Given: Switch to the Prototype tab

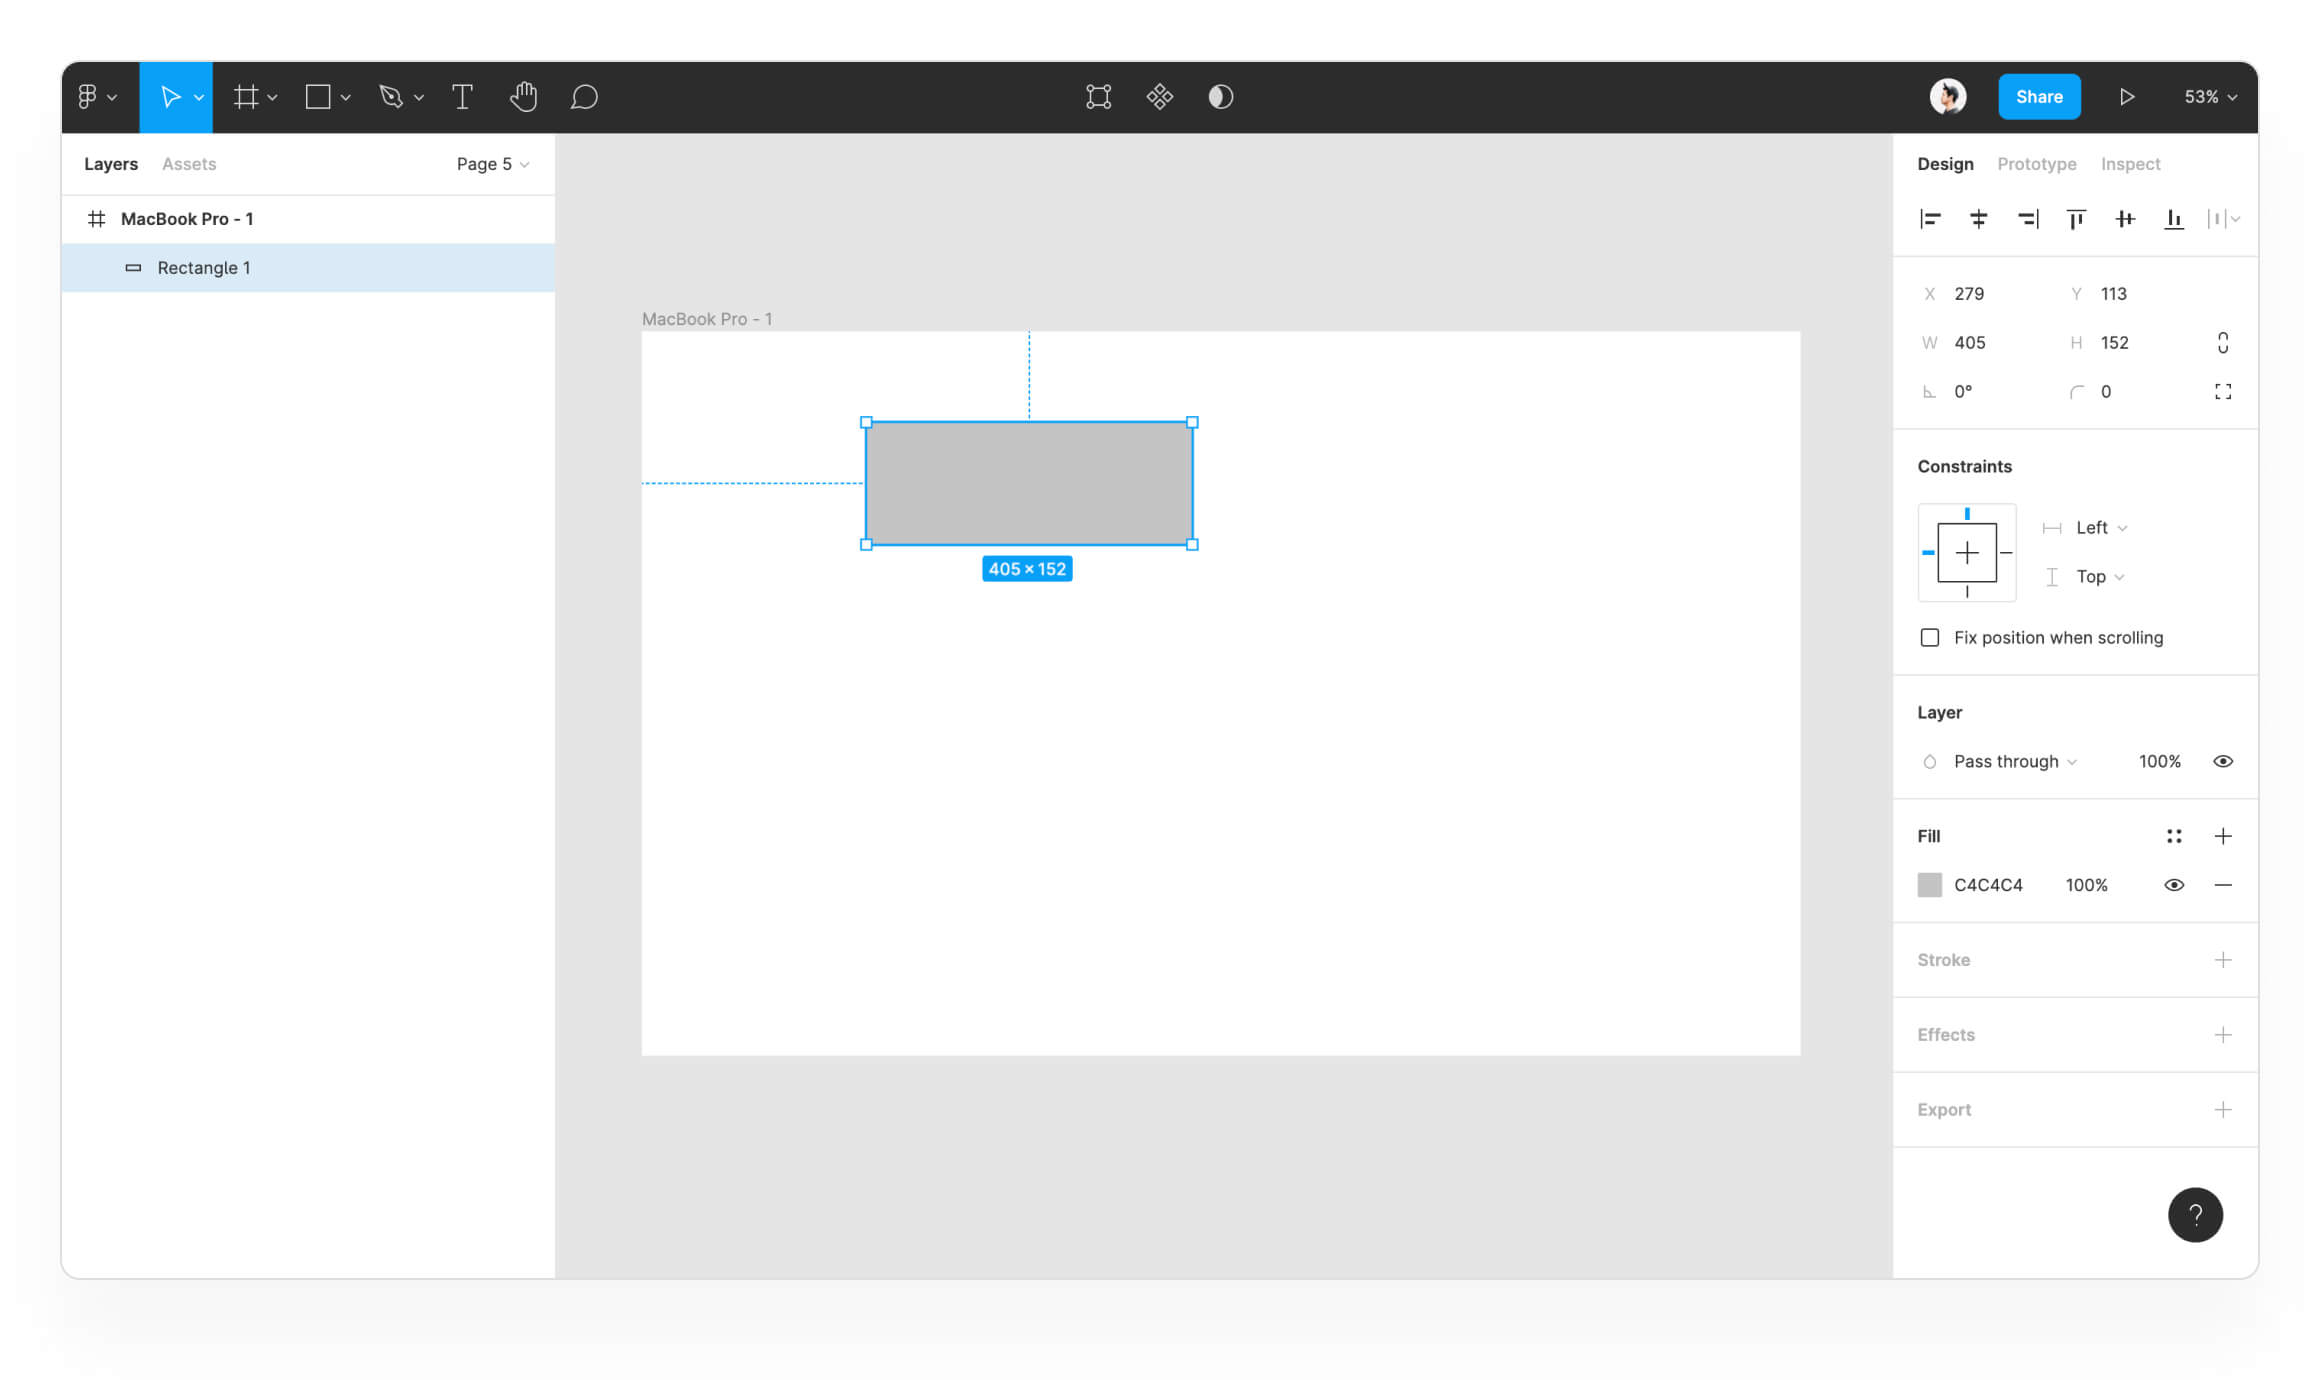Looking at the screenshot, I should [x=2036, y=164].
